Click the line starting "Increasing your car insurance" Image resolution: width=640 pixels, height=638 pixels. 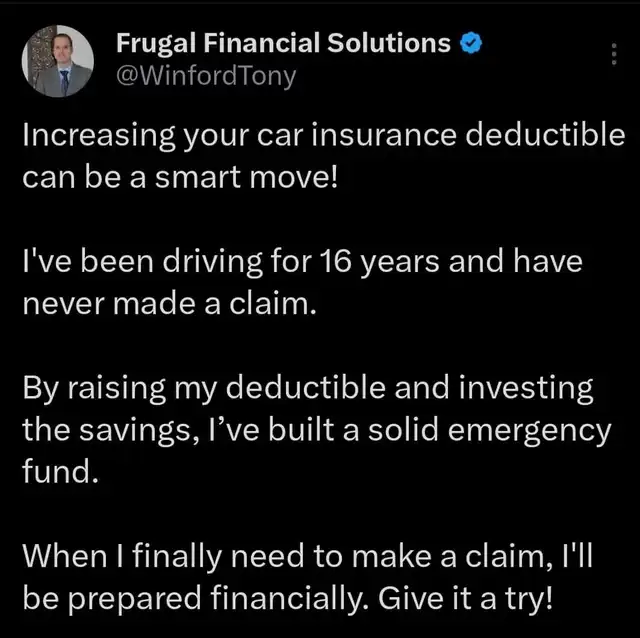(x=323, y=137)
